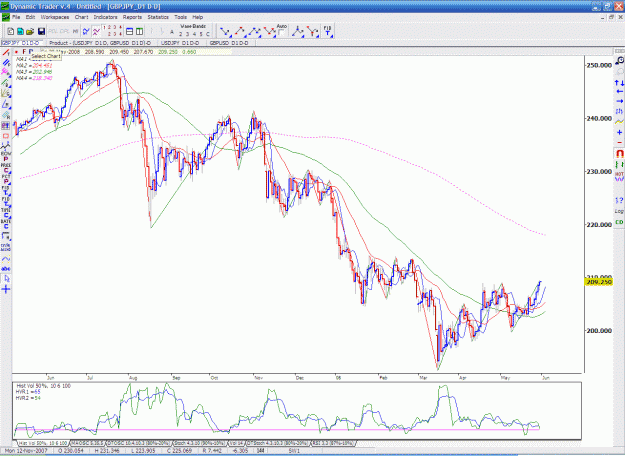Click the new chart document icon
This screenshot has height=456, width=625.
[11, 31]
